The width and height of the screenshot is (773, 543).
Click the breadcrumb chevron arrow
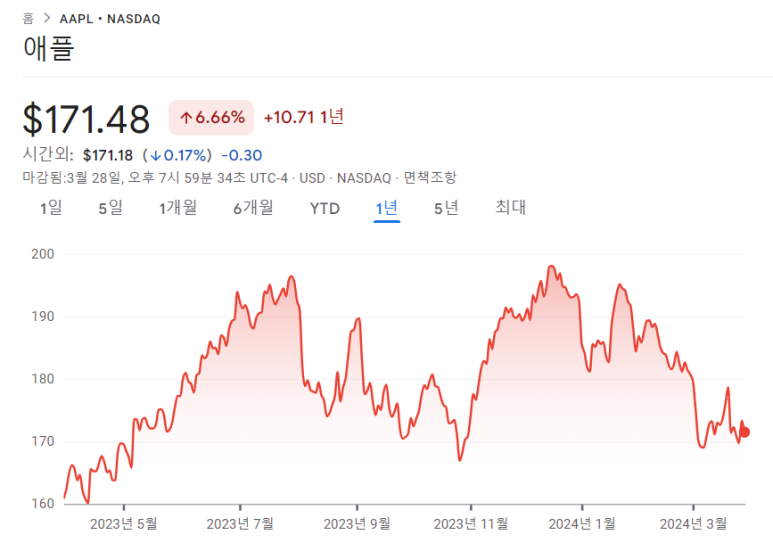pyautogui.click(x=47, y=18)
